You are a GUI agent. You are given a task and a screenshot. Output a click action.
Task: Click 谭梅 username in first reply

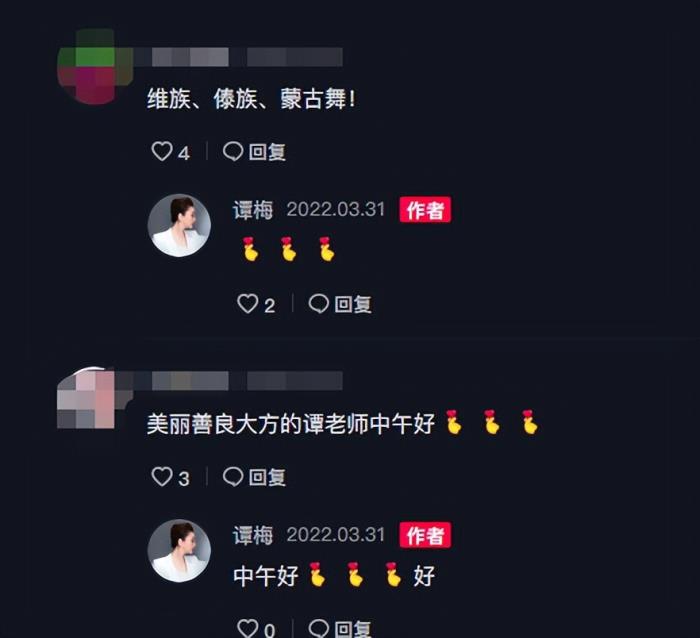[253, 210]
